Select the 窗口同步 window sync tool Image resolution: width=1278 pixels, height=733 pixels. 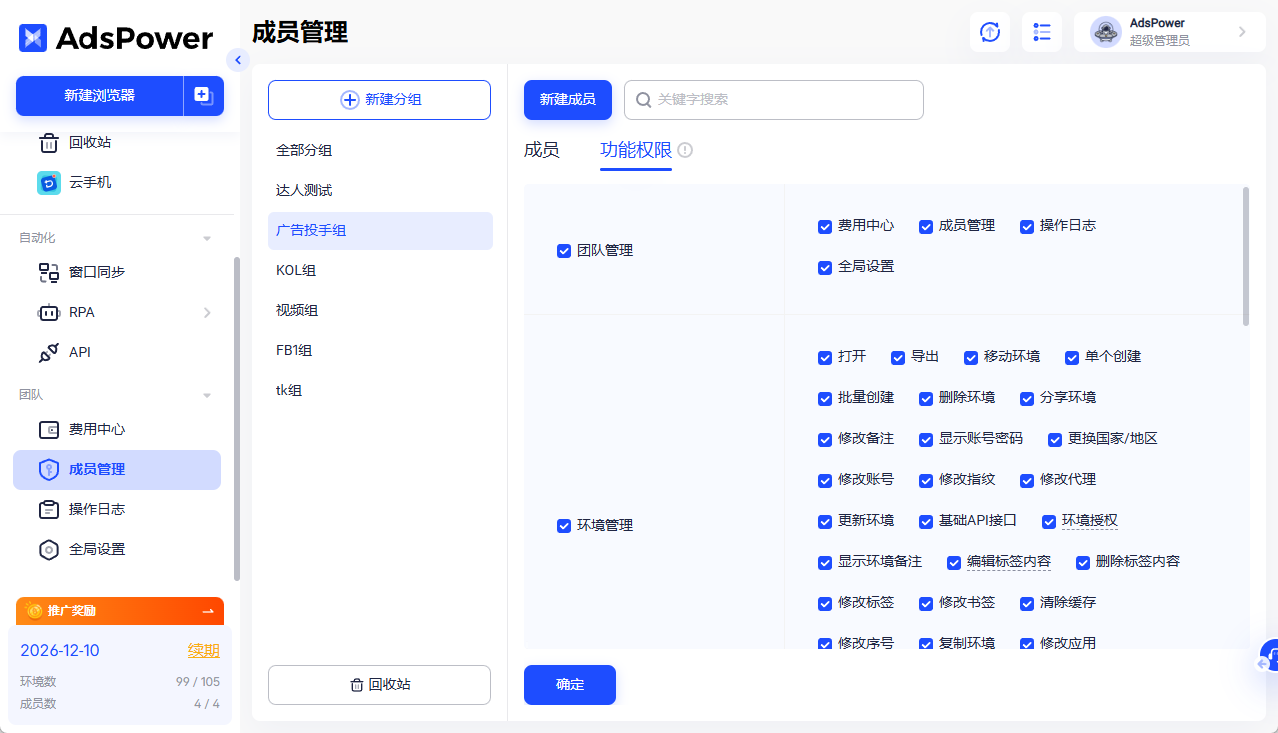[x=97, y=271]
